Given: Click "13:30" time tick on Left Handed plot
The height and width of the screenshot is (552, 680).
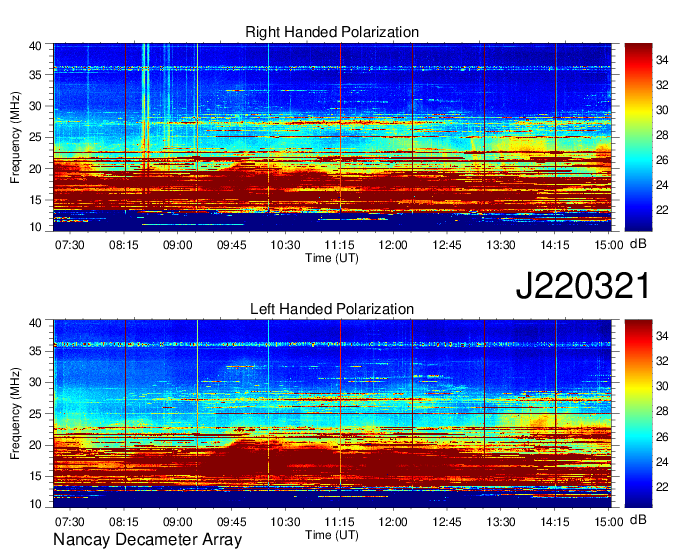Looking at the screenshot, I should (x=501, y=521).
